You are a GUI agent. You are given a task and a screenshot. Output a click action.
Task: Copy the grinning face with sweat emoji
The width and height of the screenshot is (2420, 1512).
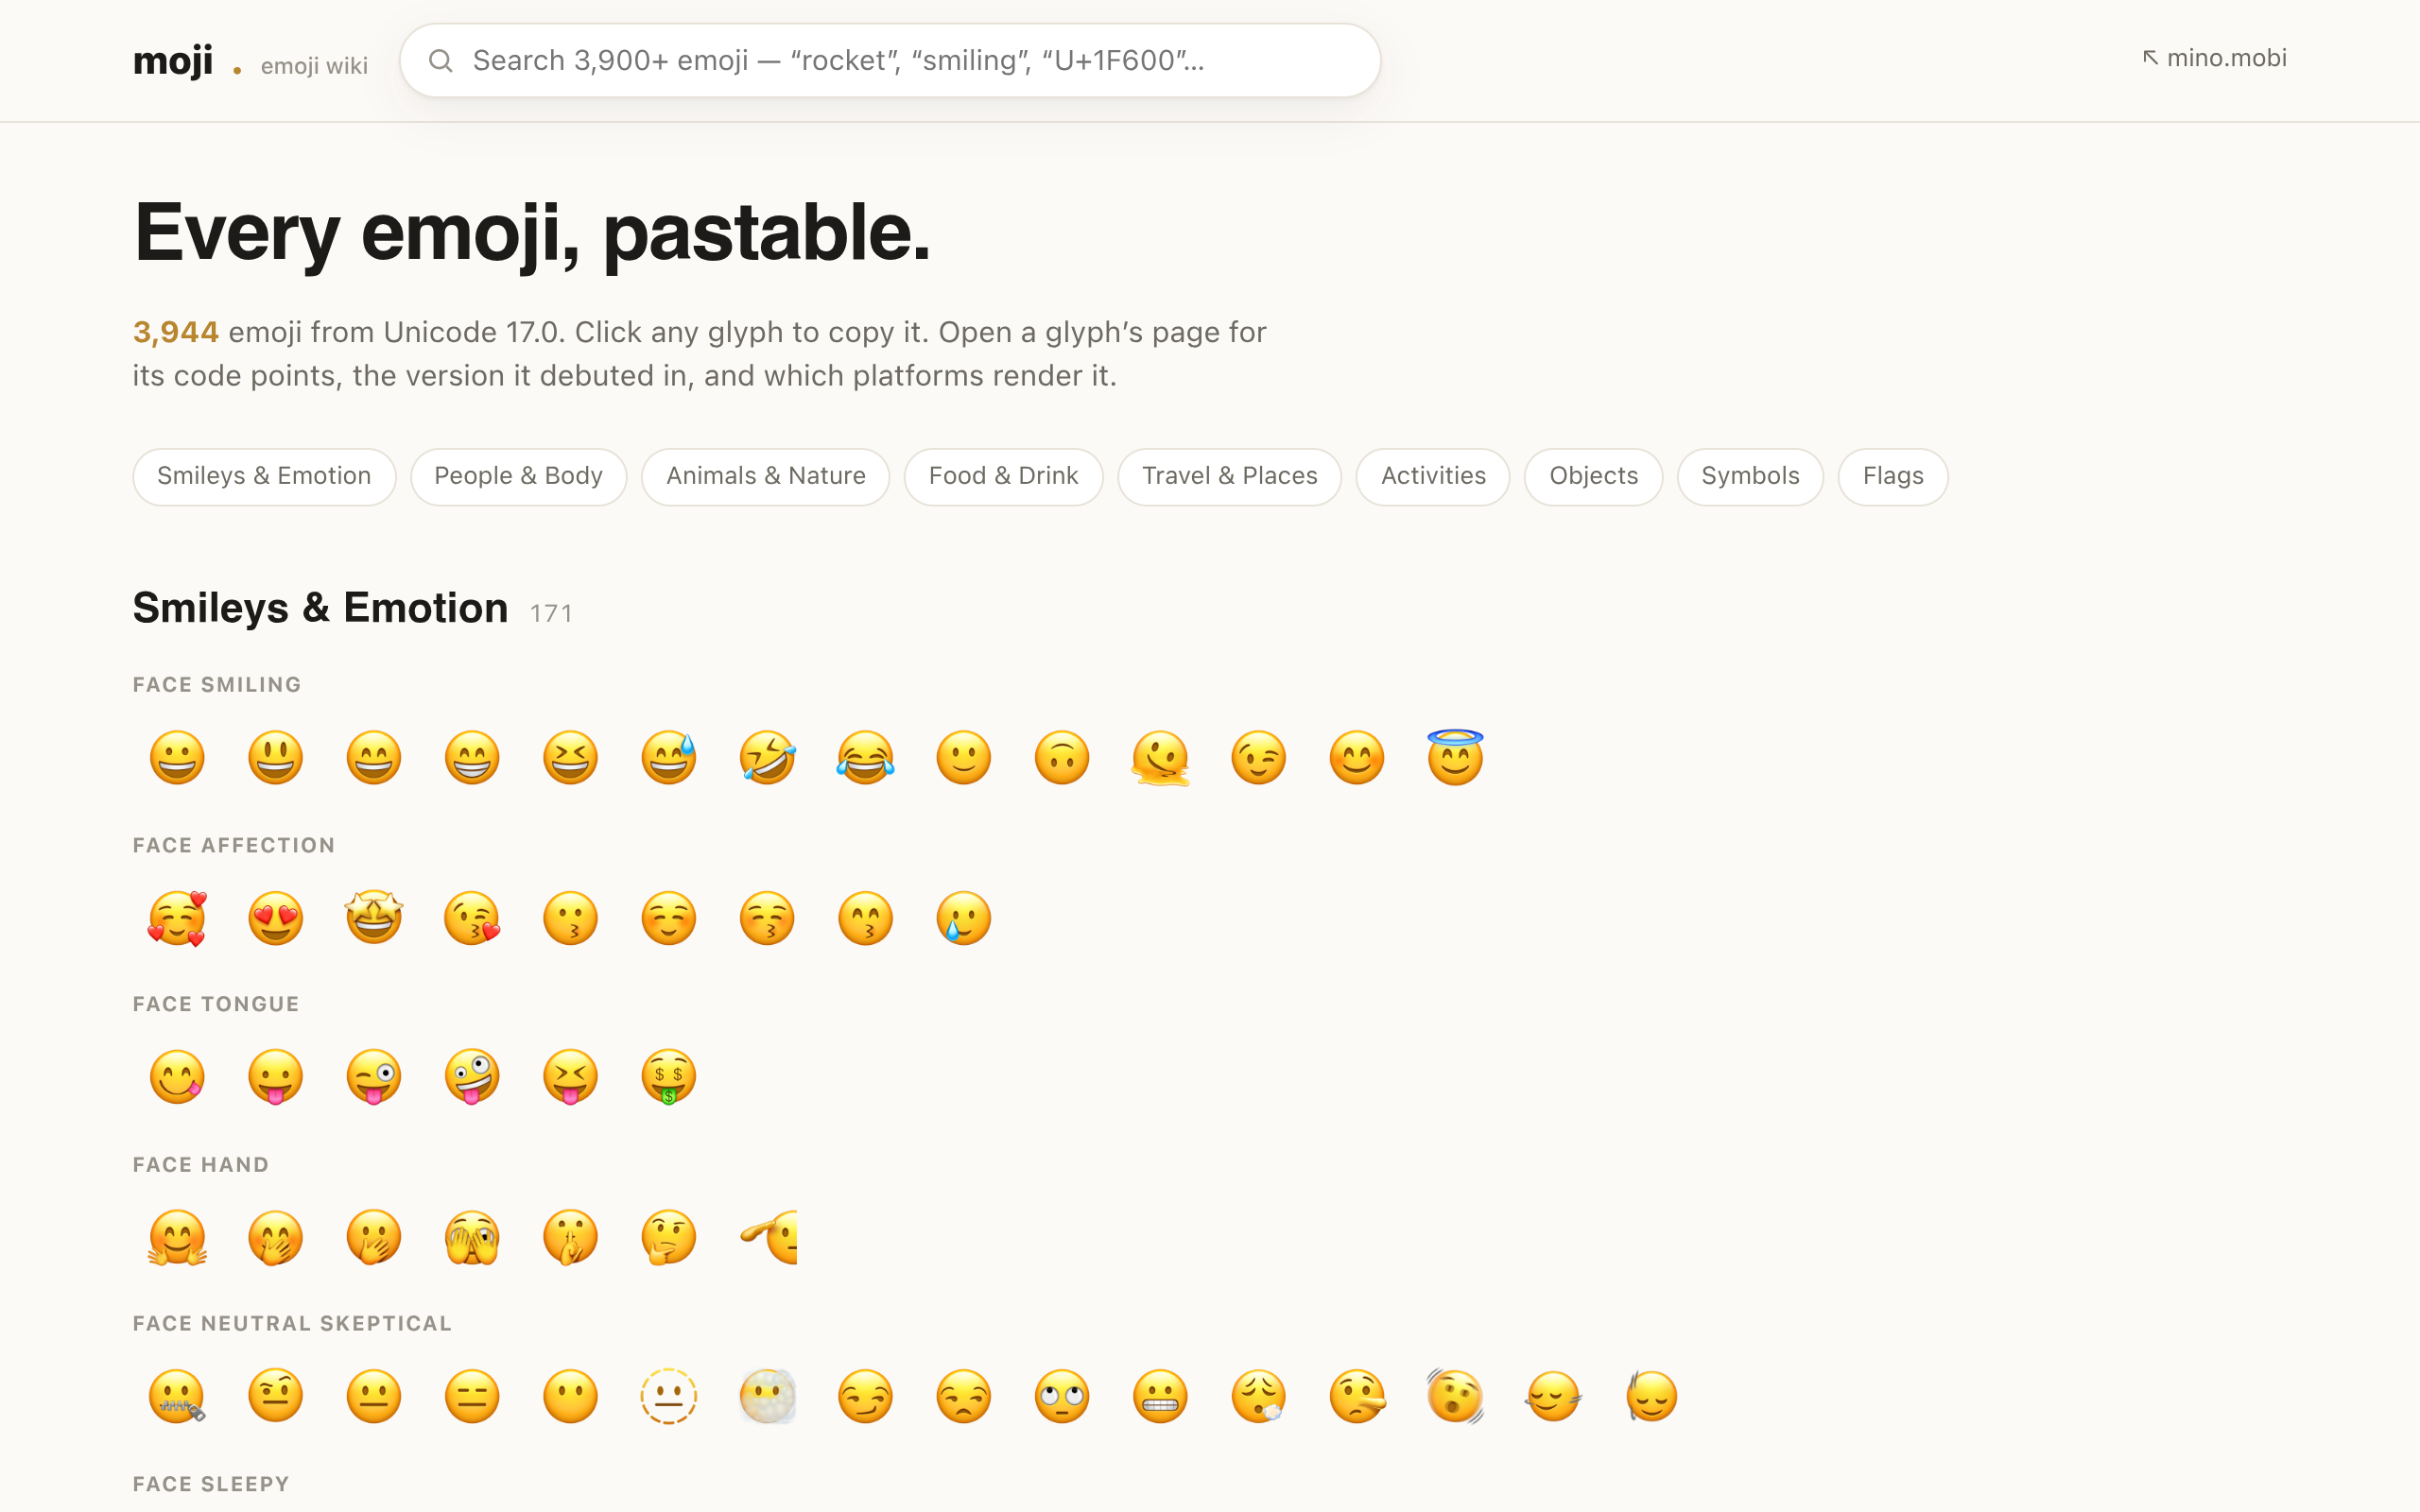[669, 757]
